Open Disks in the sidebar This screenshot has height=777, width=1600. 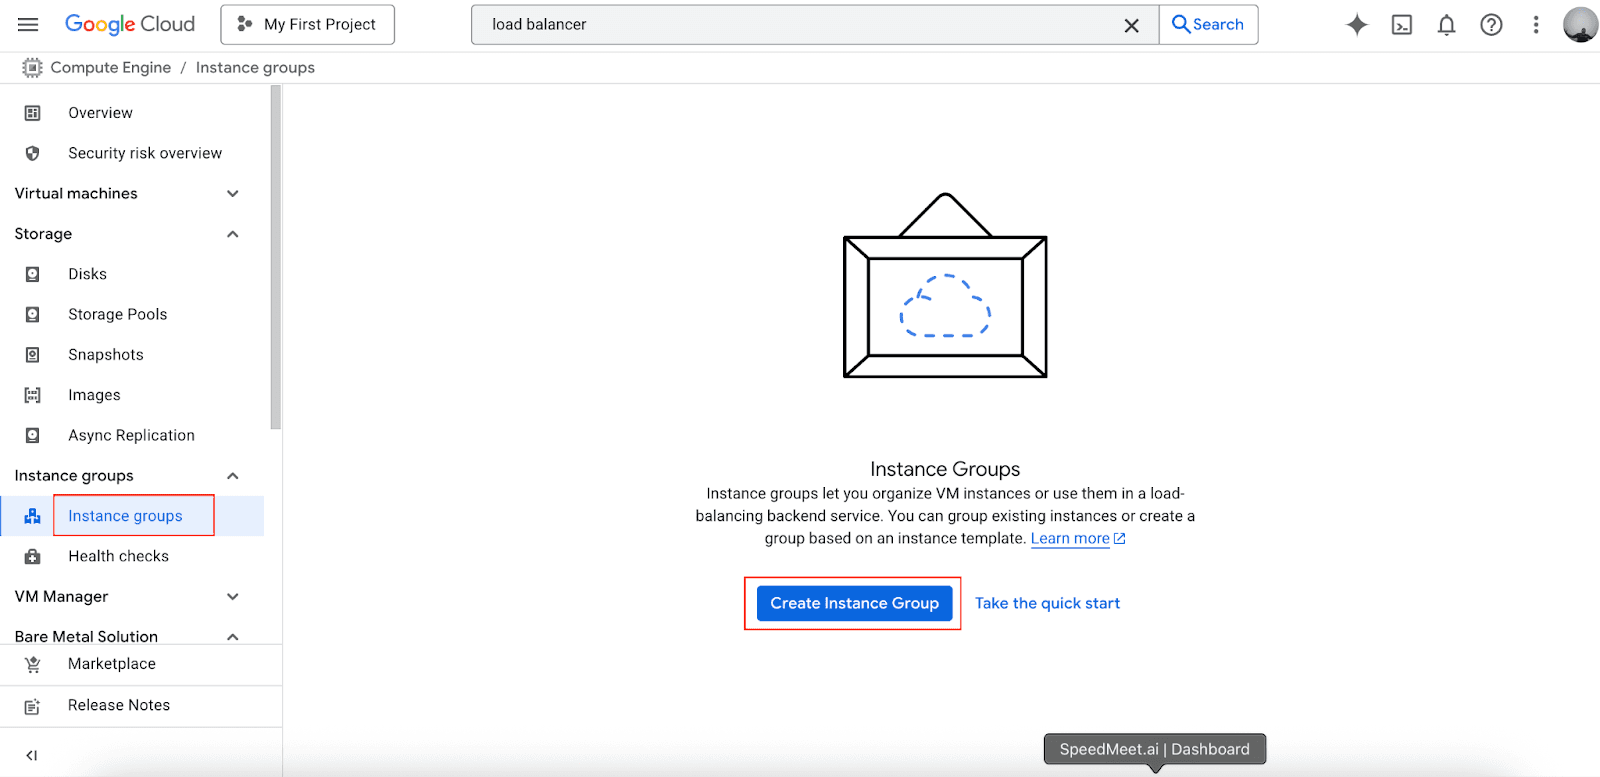[x=87, y=274]
